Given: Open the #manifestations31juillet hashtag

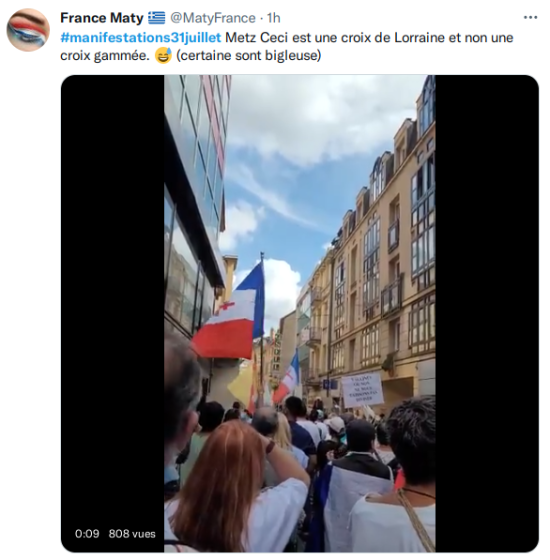Looking at the screenshot, I should click(x=141, y=38).
